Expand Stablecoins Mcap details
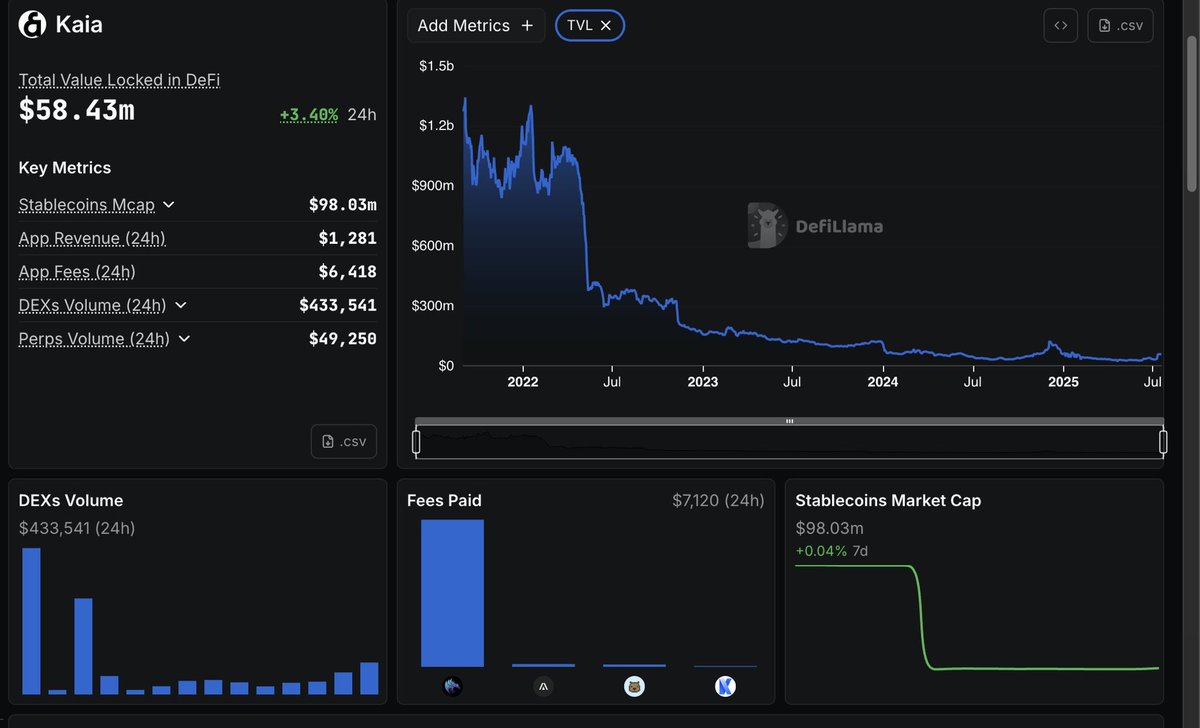 coord(169,205)
